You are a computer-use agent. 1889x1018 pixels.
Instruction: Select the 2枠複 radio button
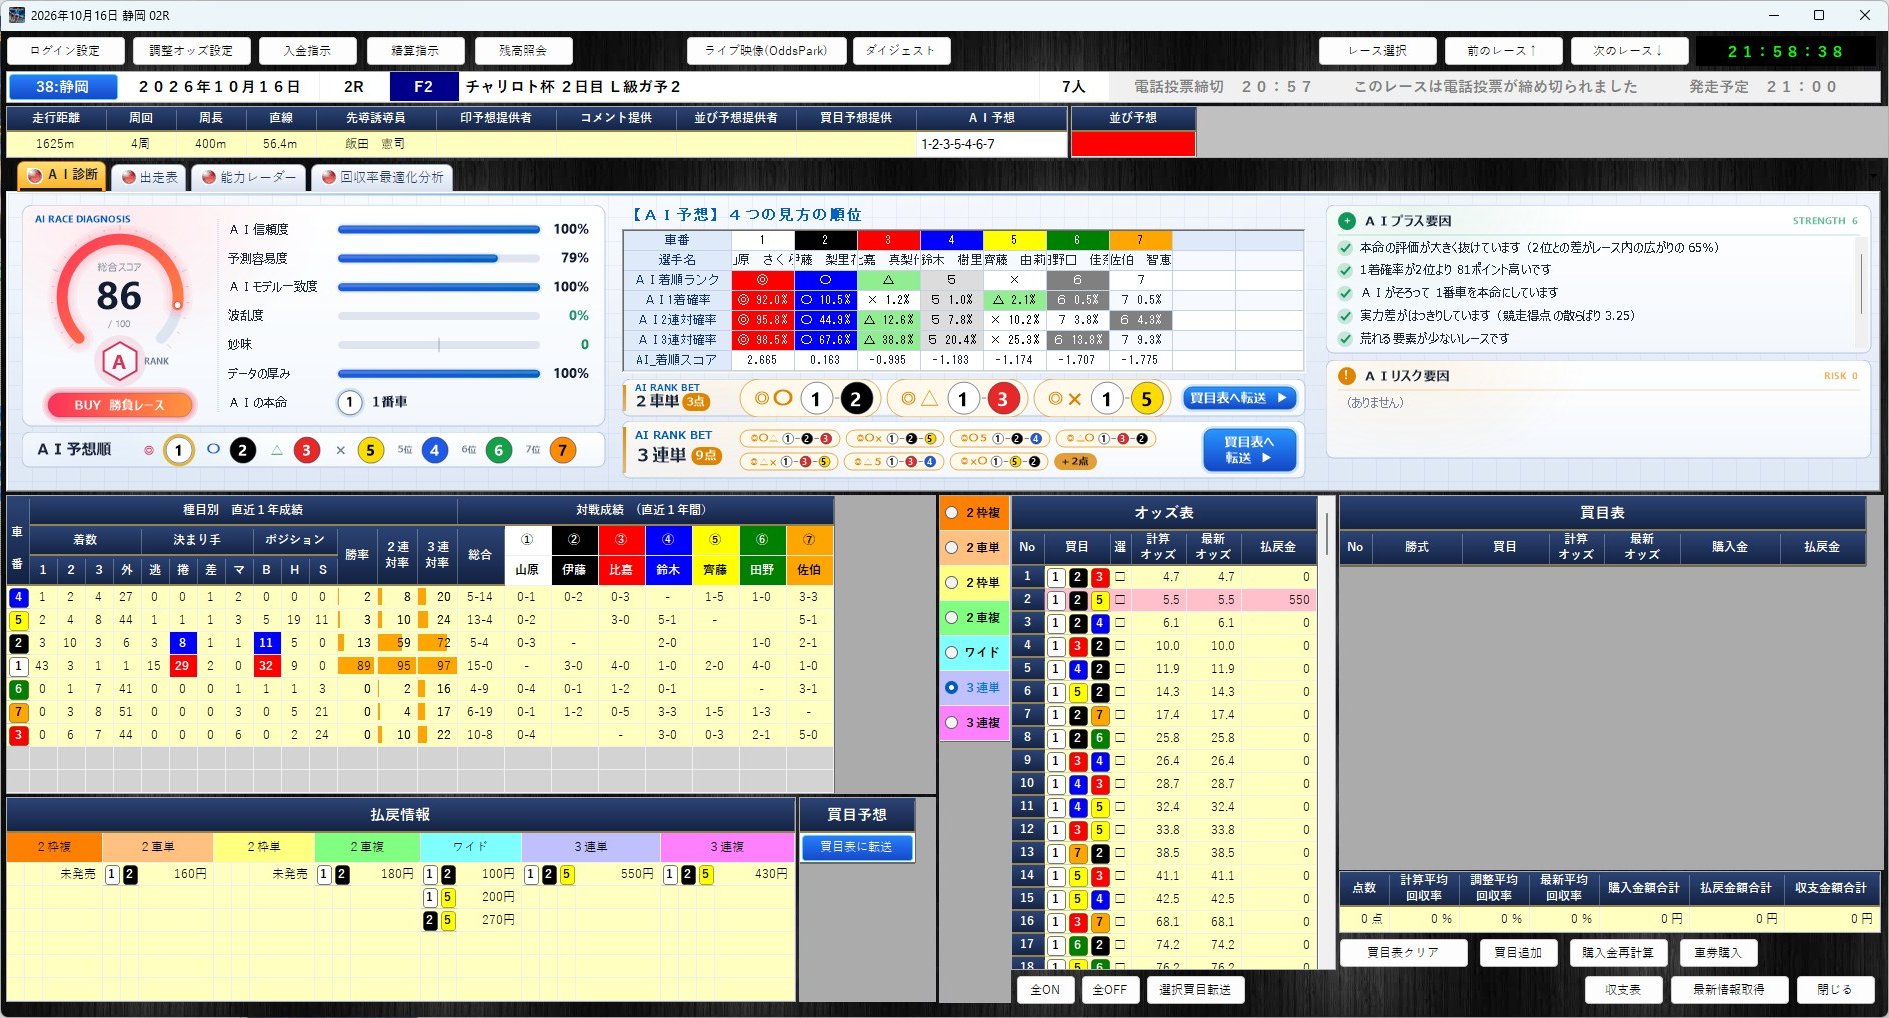[x=952, y=513]
